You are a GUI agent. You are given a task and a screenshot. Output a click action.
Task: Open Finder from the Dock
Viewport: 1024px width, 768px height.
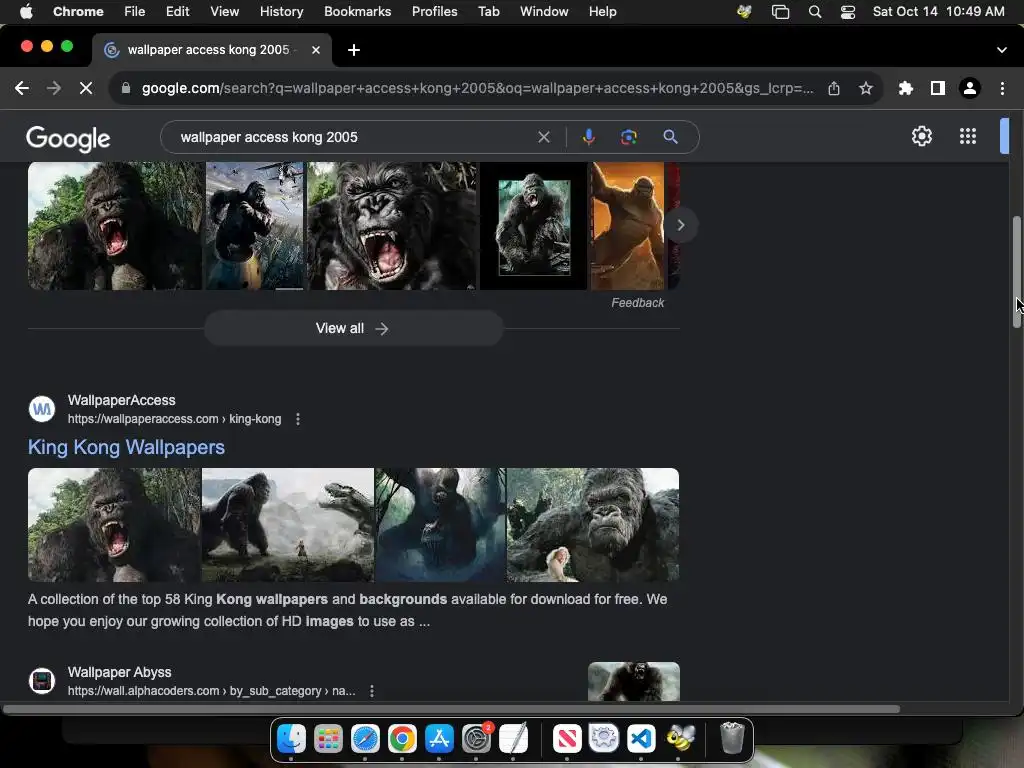[291, 739]
